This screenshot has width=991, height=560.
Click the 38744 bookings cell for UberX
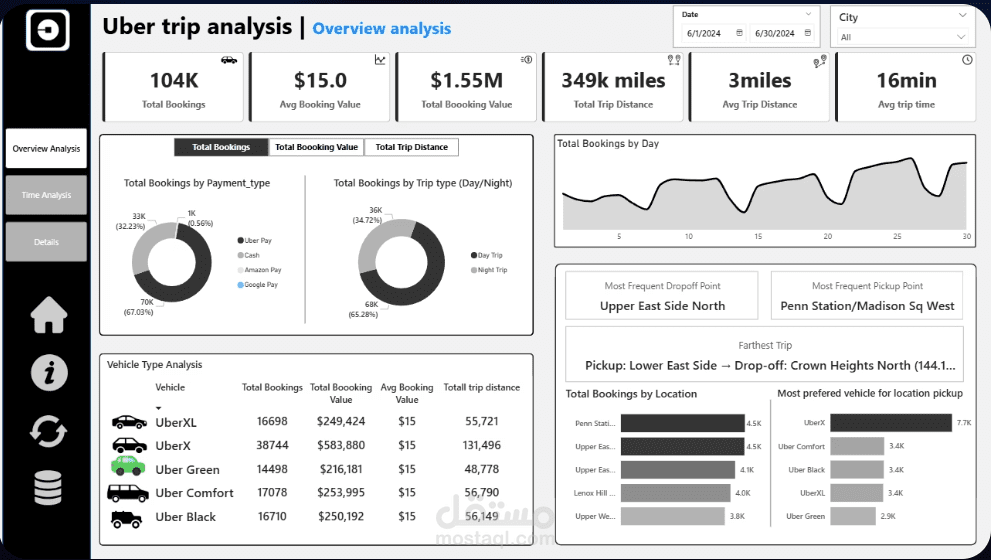pos(272,445)
